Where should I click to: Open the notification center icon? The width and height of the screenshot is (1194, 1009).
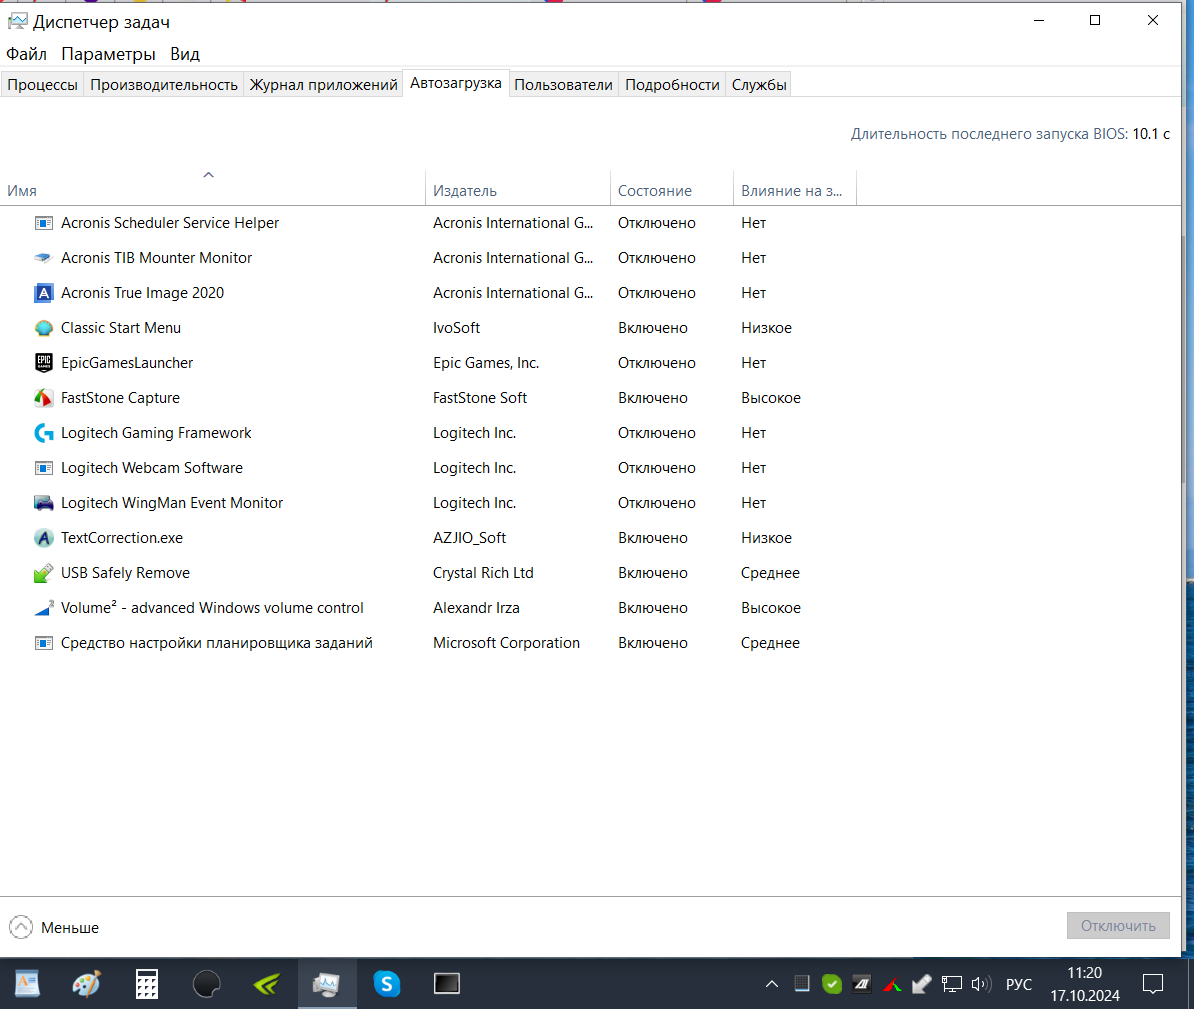(1153, 985)
